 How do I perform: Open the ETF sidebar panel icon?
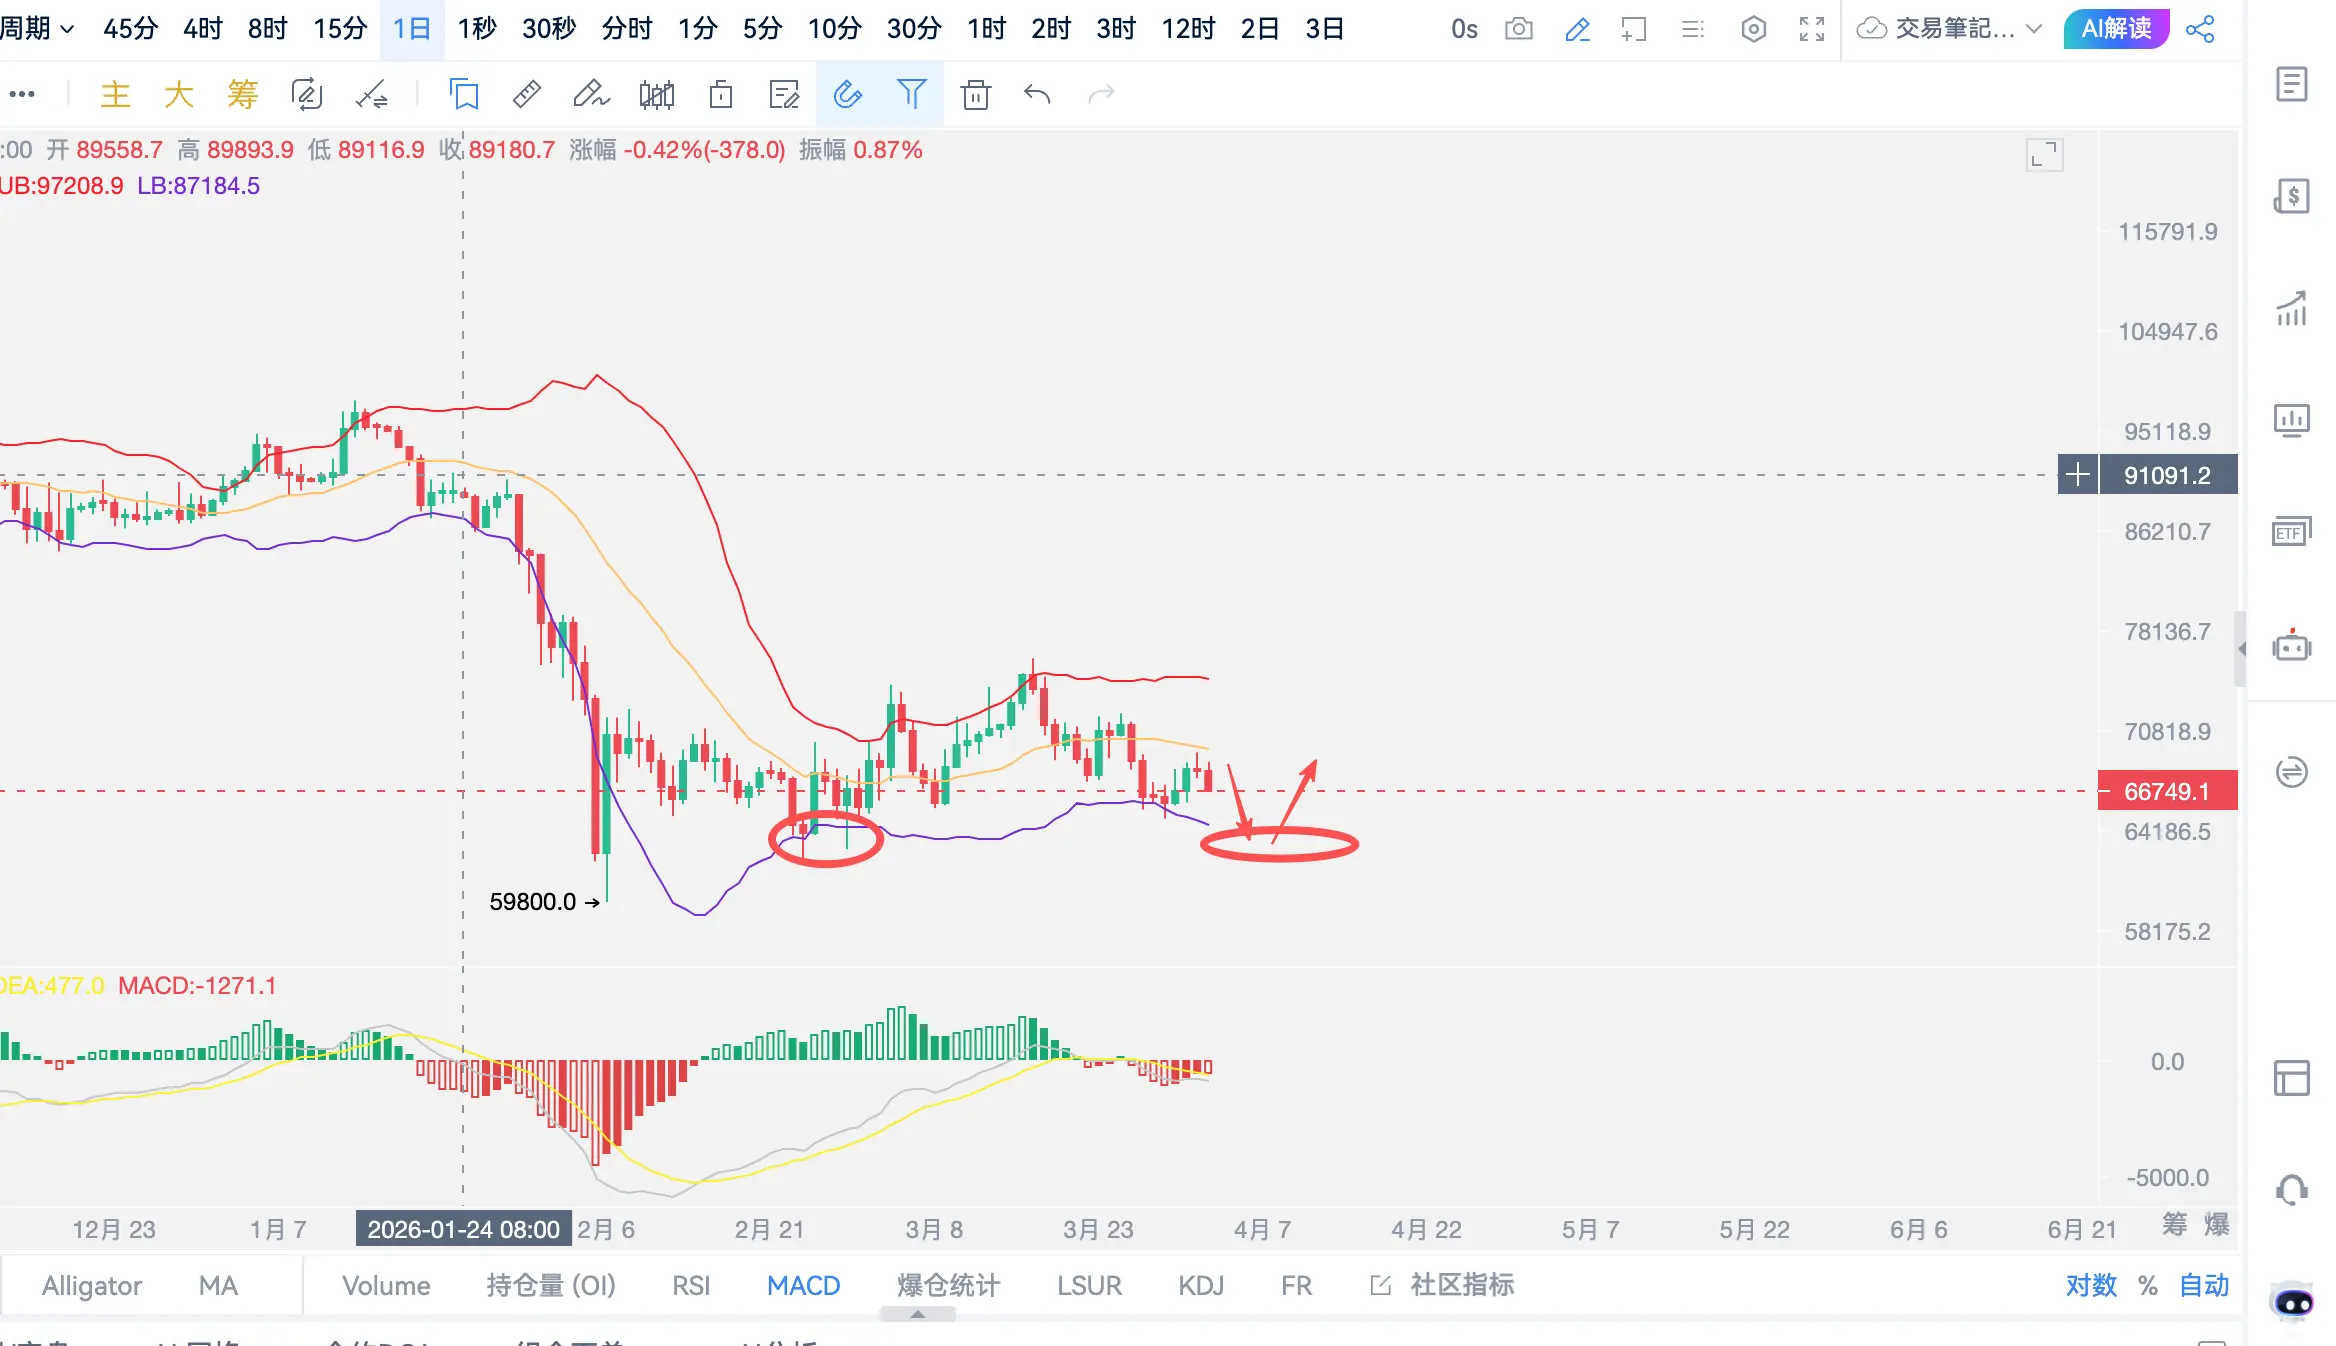point(2291,532)
